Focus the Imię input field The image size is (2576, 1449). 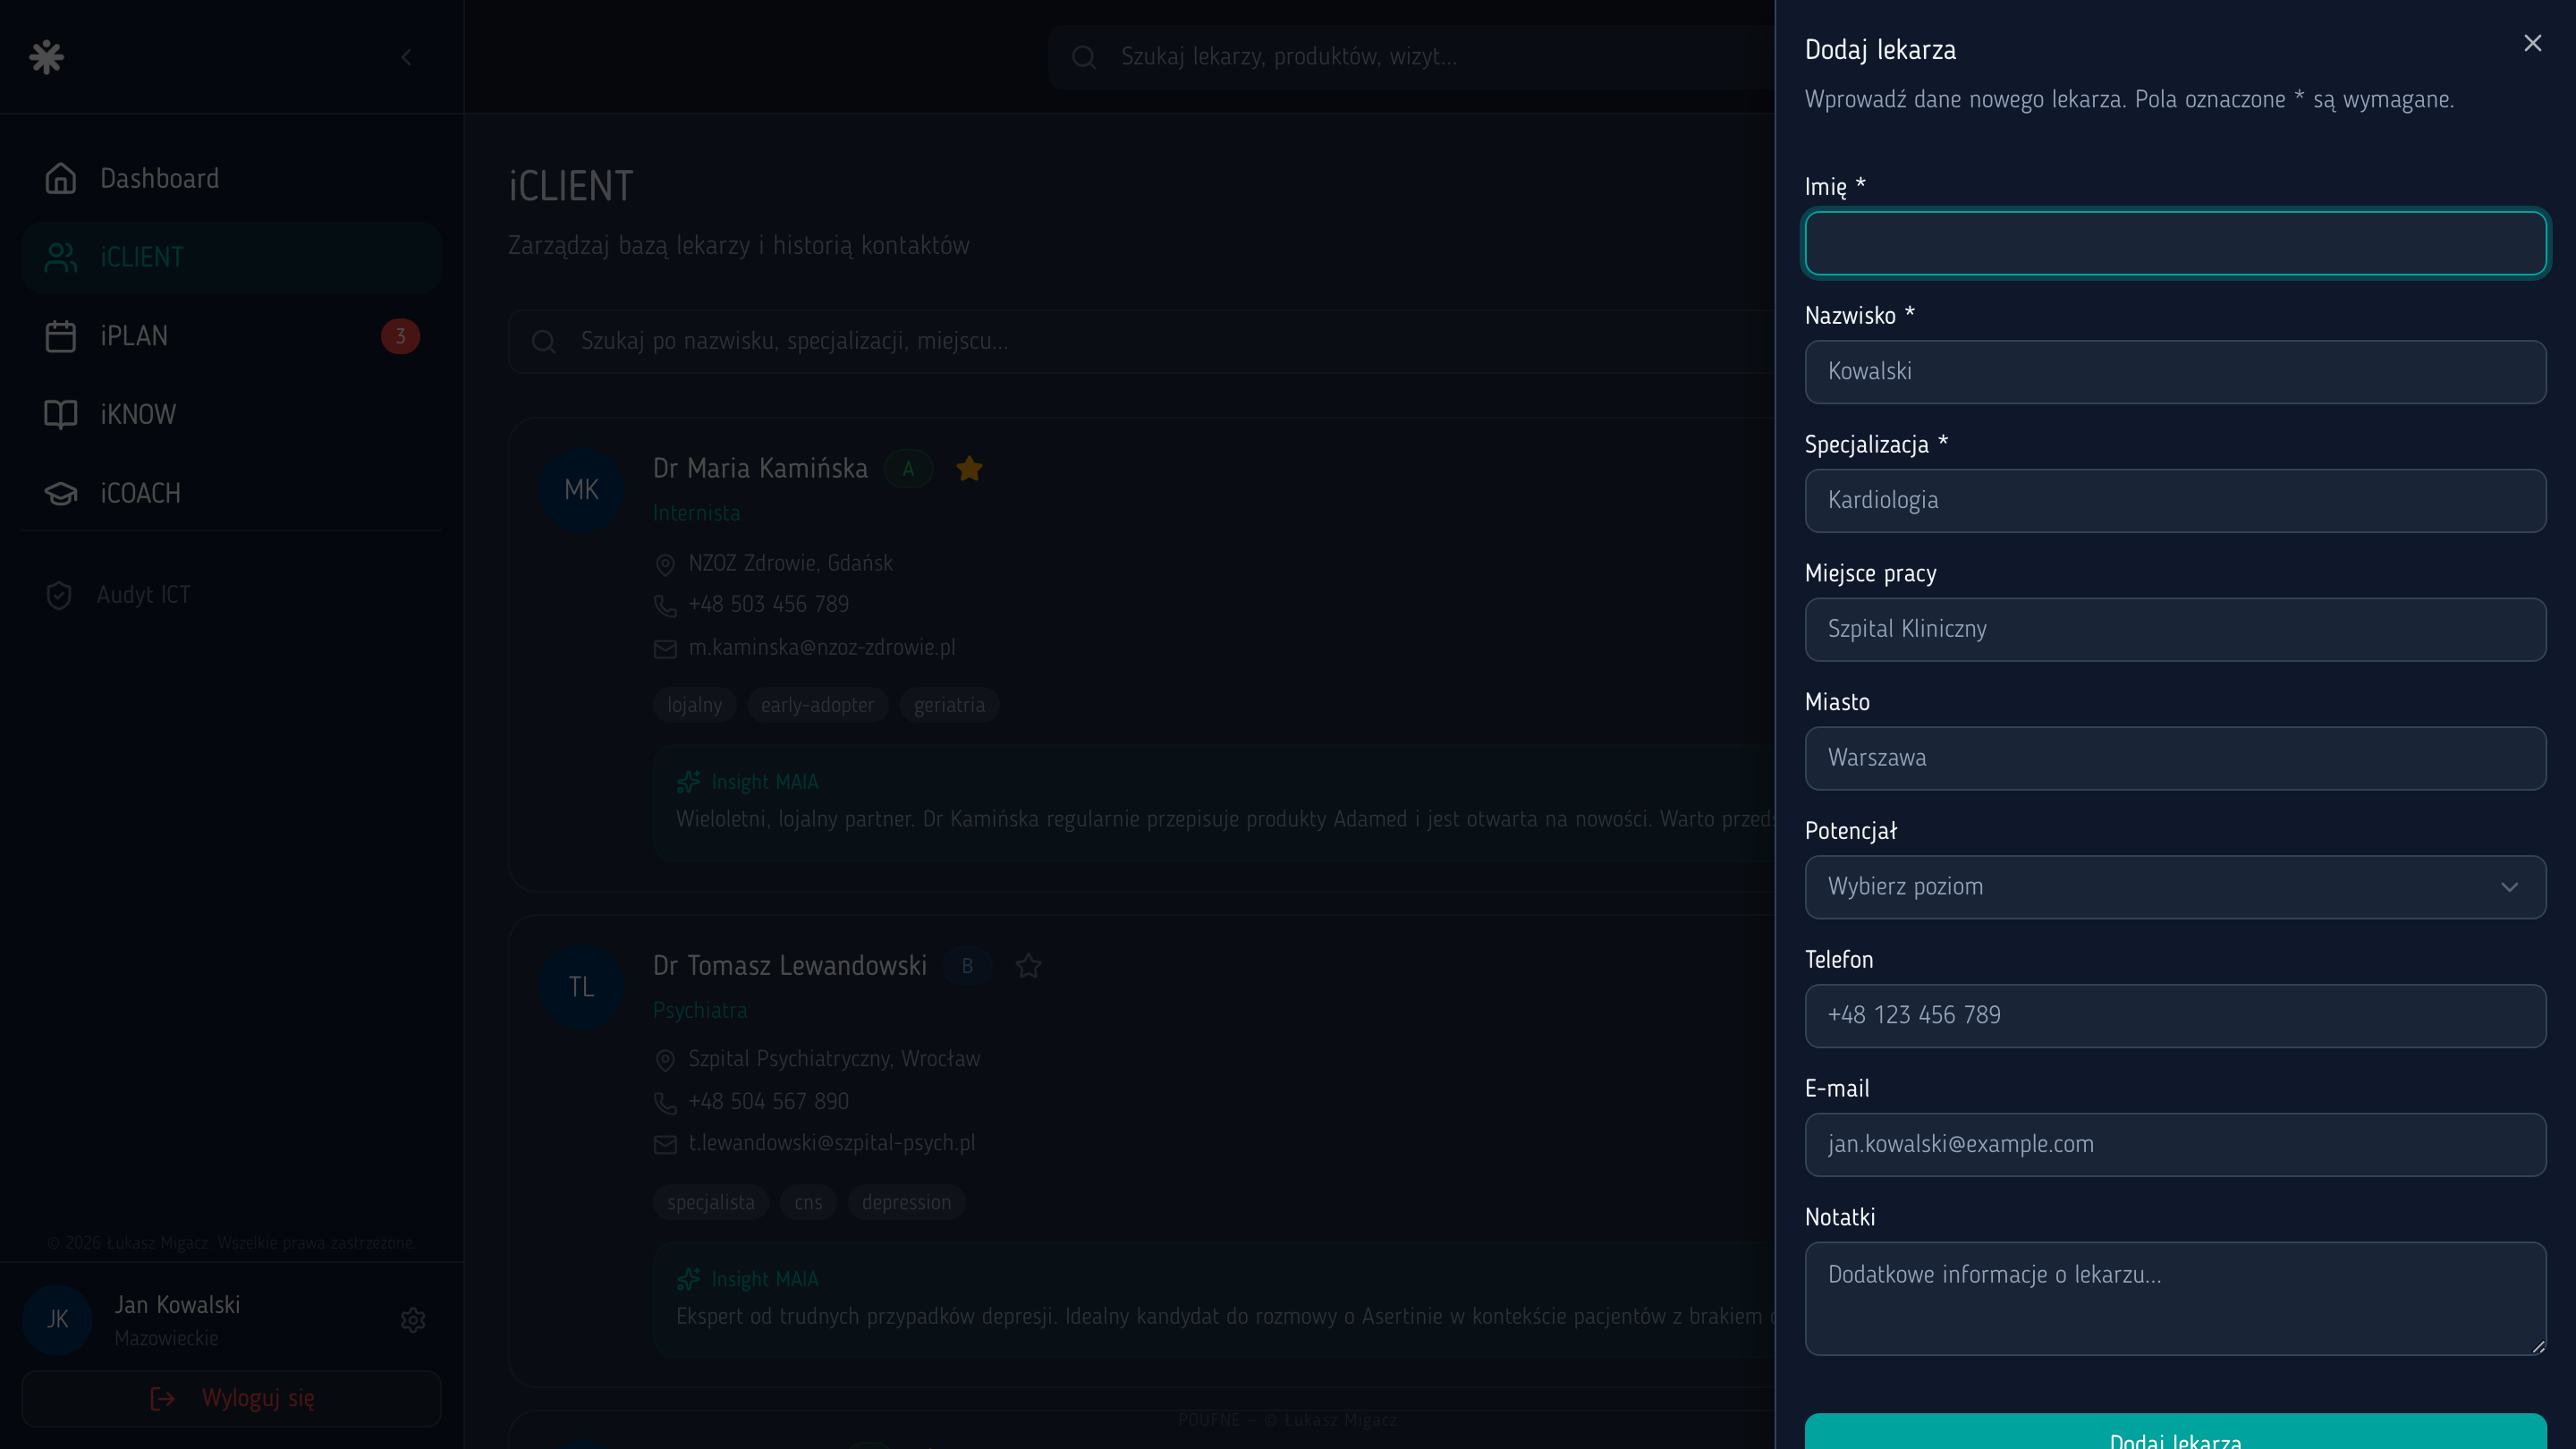(x=2175, y=243)
